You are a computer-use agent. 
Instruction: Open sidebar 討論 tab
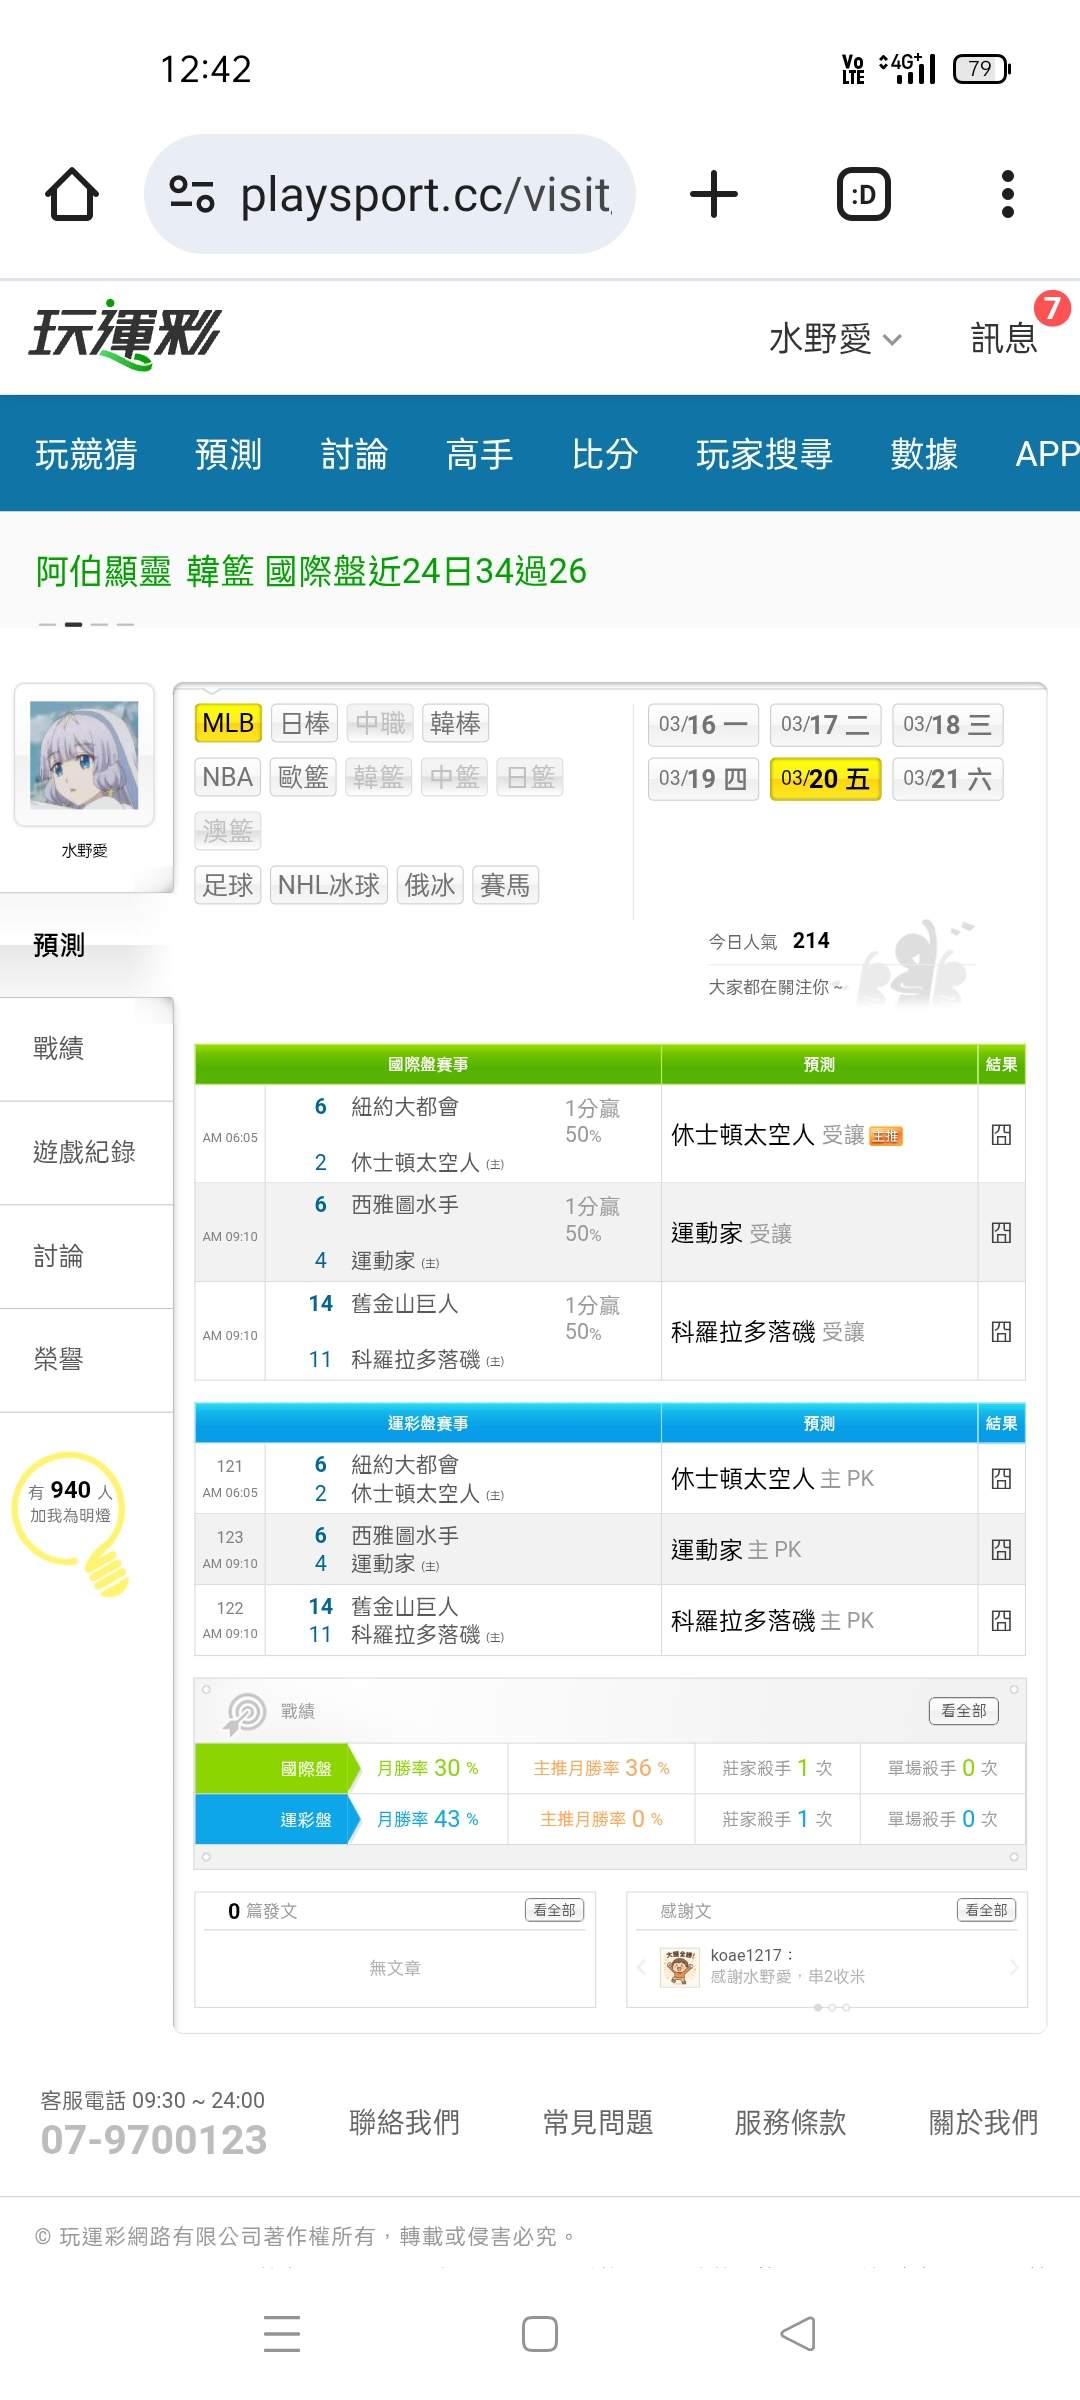click(86, 1257)
